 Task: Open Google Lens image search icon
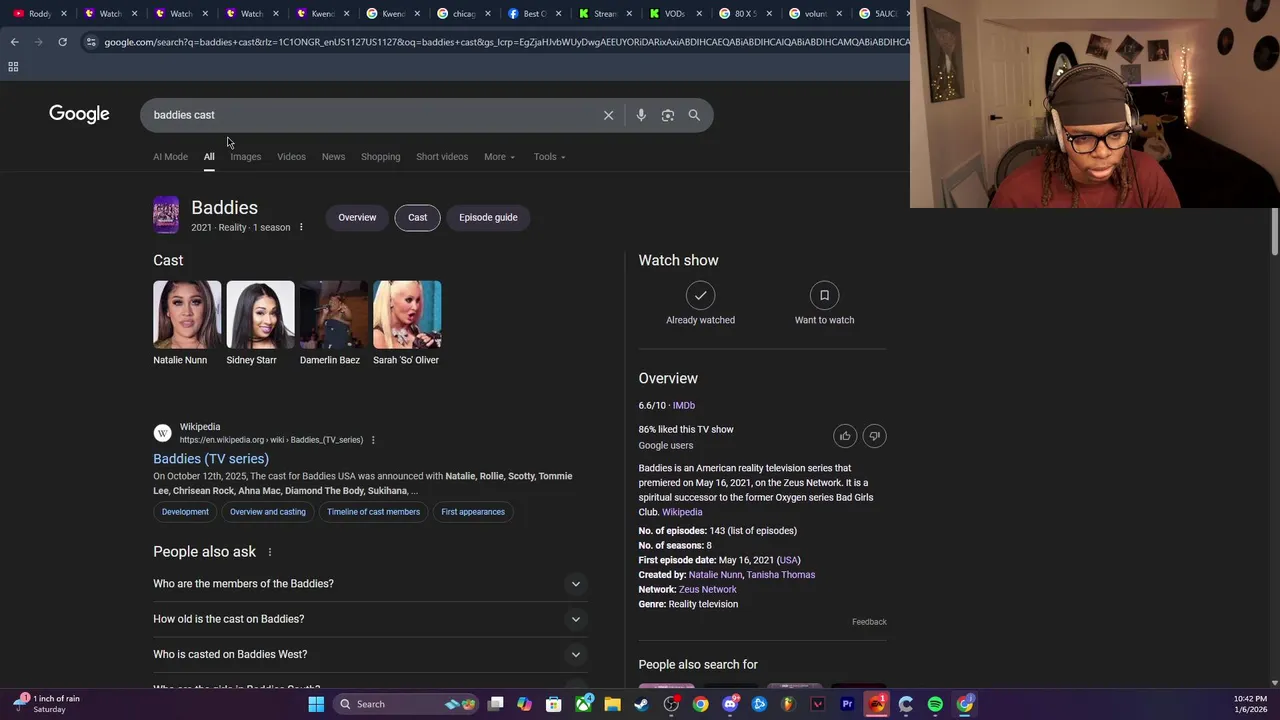pos(668,115)
